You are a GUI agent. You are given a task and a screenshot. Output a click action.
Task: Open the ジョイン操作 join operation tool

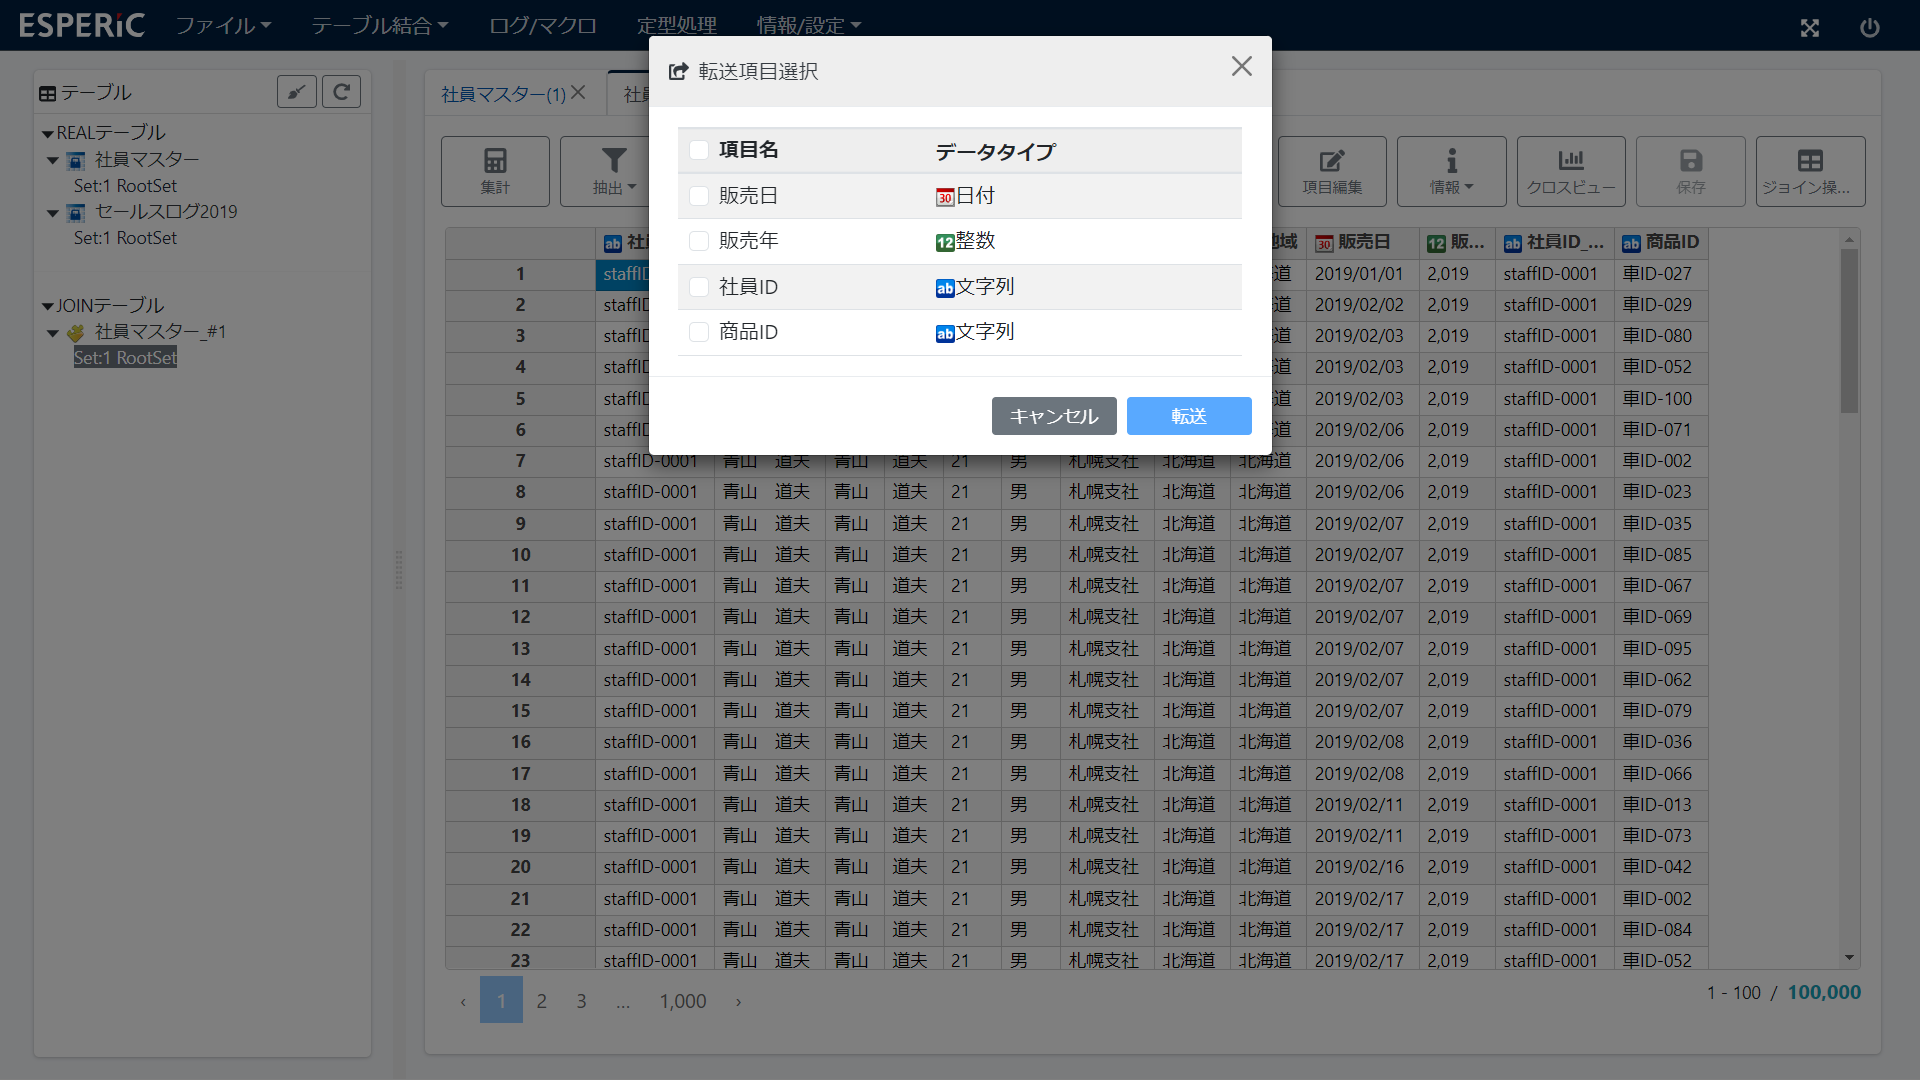coord(1809,171)
